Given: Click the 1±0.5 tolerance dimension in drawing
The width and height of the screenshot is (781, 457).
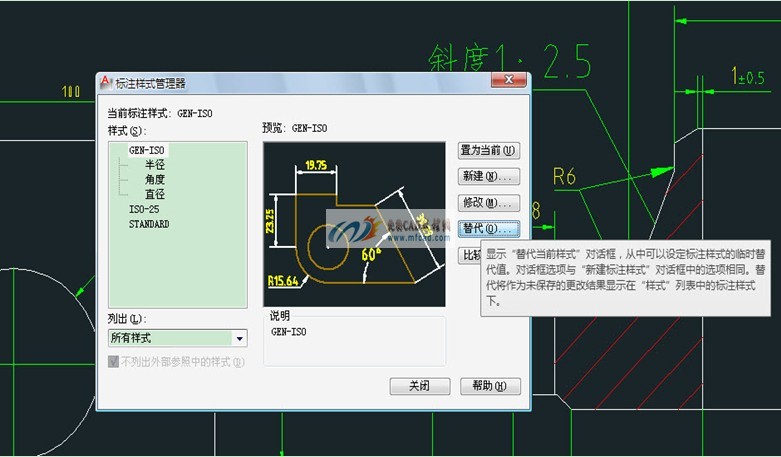Looking at the screenshot, I should click(747, 76).
